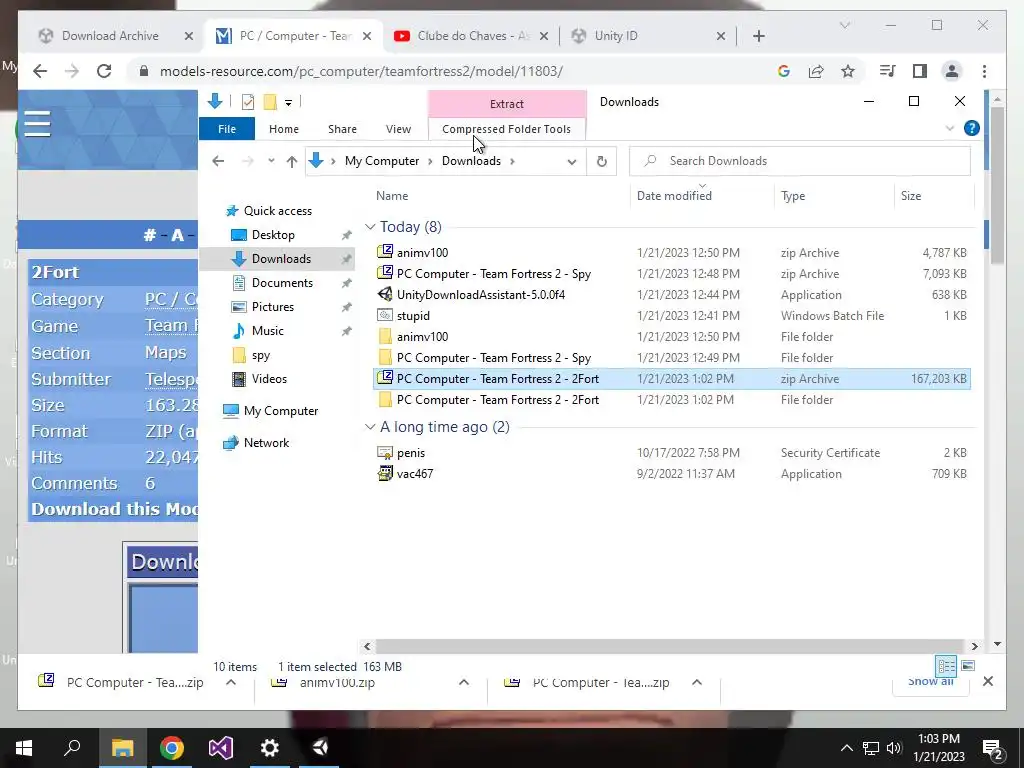Image resolution: width=1024 pixels, height=768 pixels.
Task: Open the View ribbon tab
Action: [398, 129]
